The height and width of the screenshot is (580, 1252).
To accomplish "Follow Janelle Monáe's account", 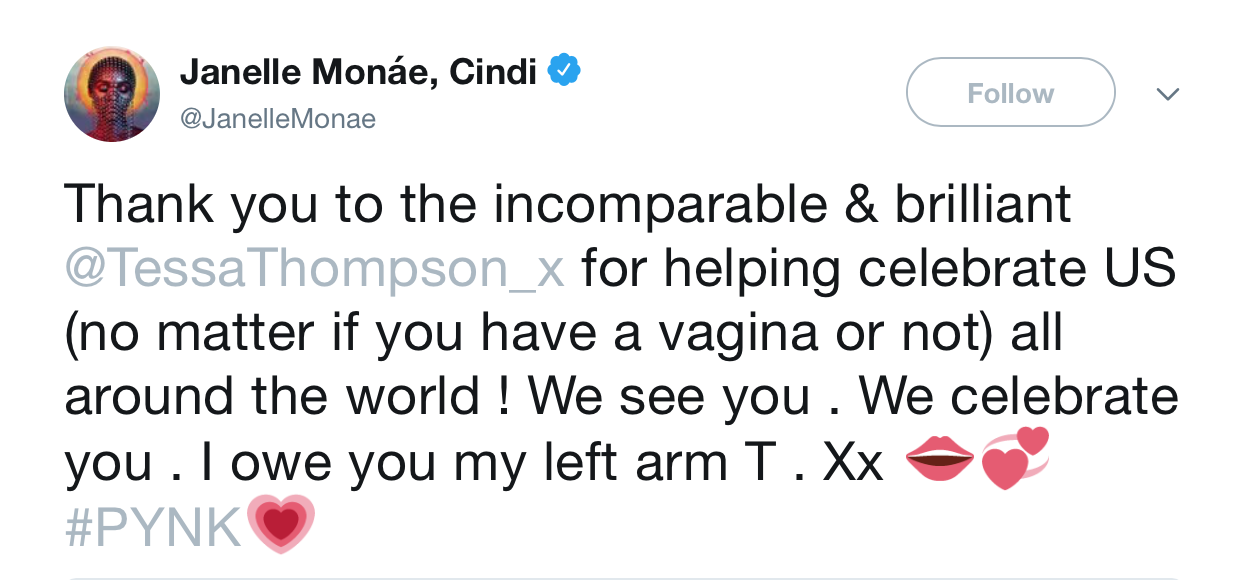I will click(1010, 93).
